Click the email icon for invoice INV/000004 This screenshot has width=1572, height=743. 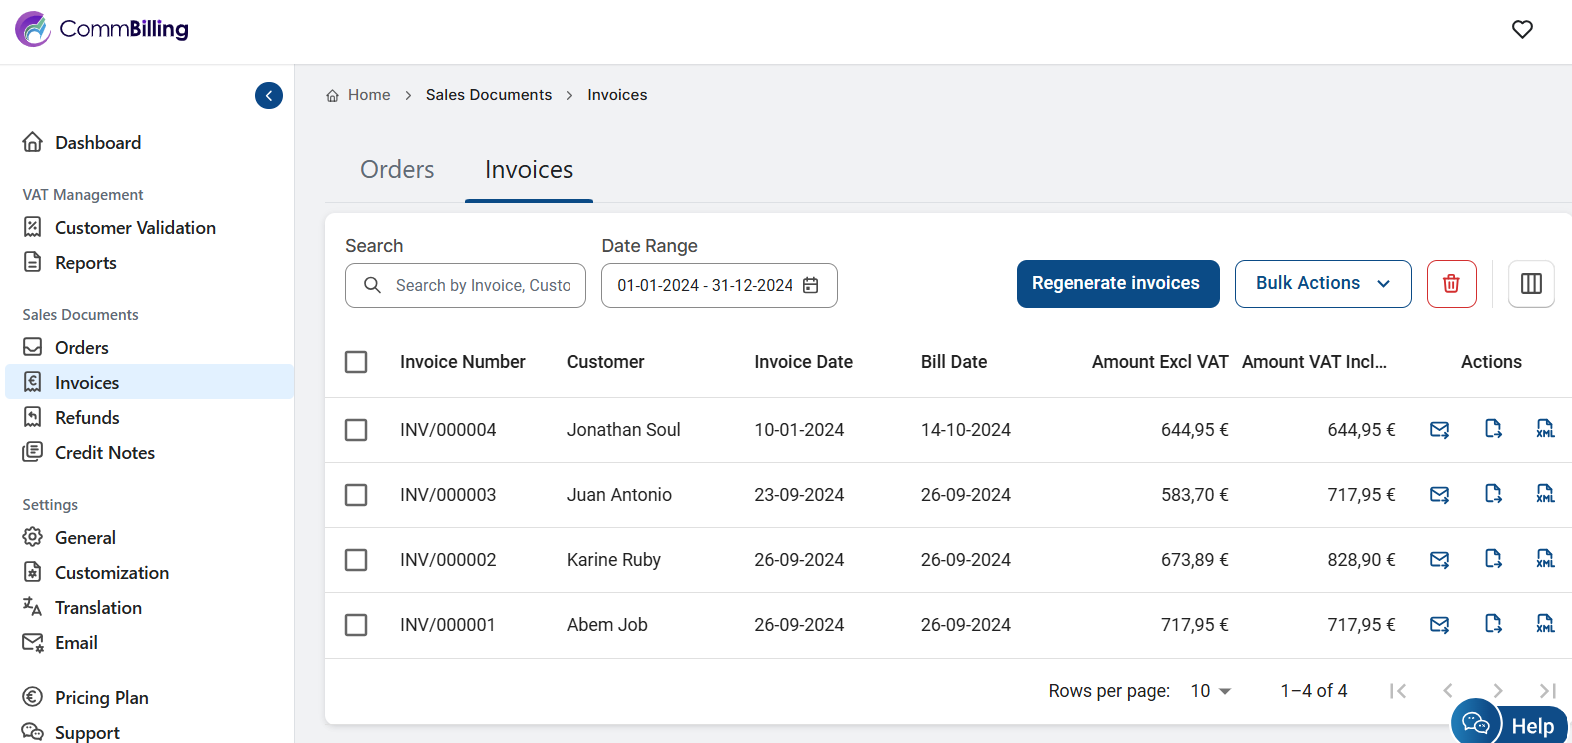pos(1439,430)
